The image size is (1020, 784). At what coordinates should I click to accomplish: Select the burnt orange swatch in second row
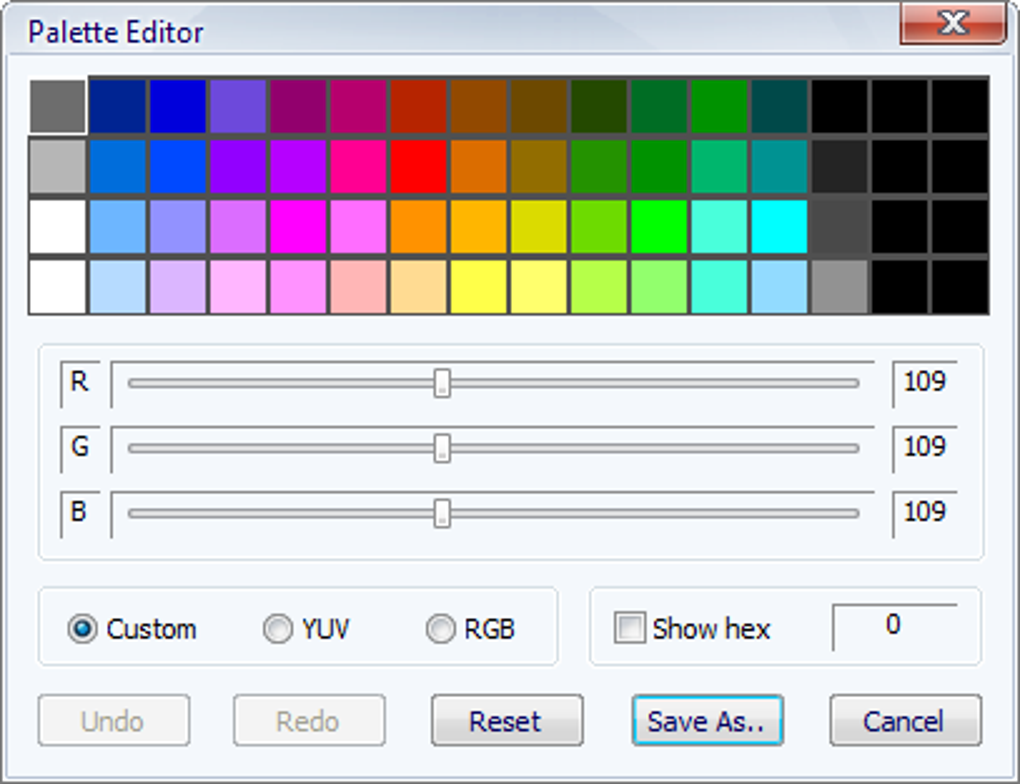coord(478,167)
